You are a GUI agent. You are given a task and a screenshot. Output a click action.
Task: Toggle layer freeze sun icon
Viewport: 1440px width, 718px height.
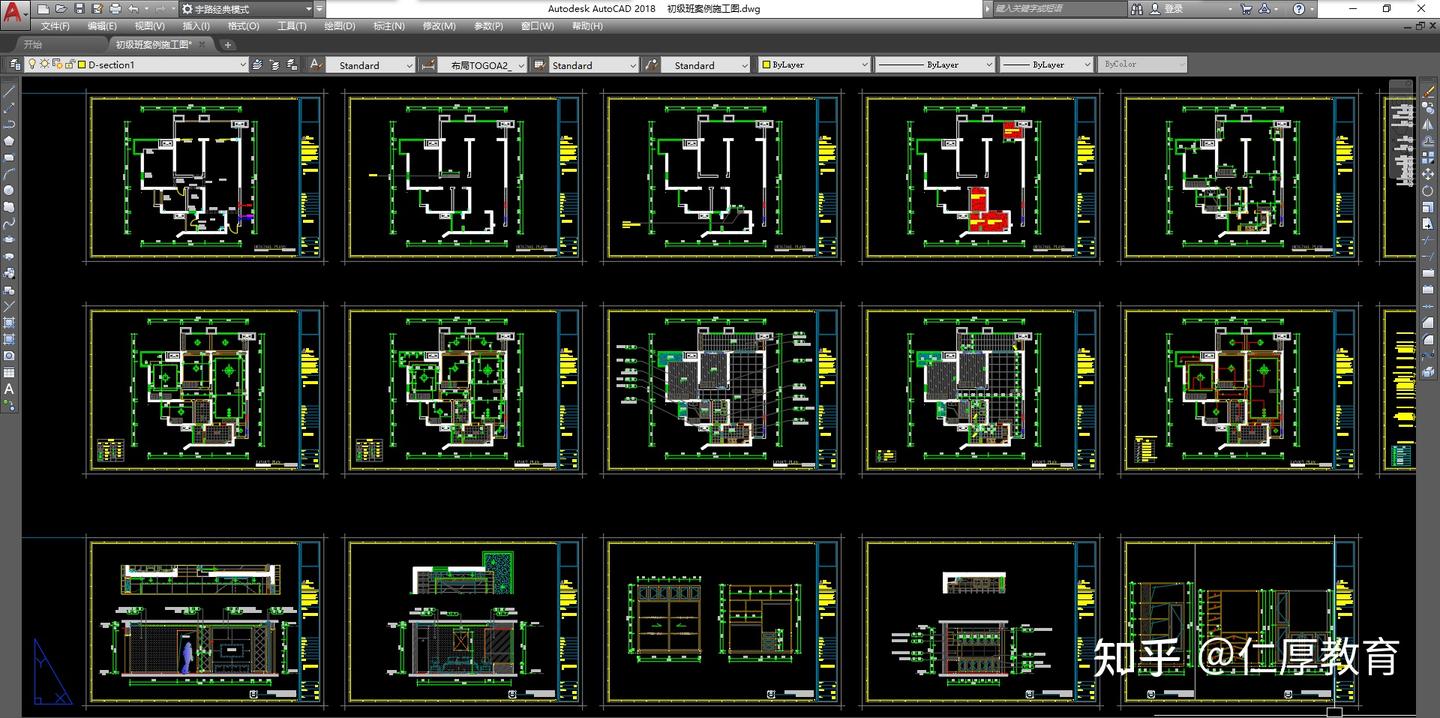(x=43, y=64)
